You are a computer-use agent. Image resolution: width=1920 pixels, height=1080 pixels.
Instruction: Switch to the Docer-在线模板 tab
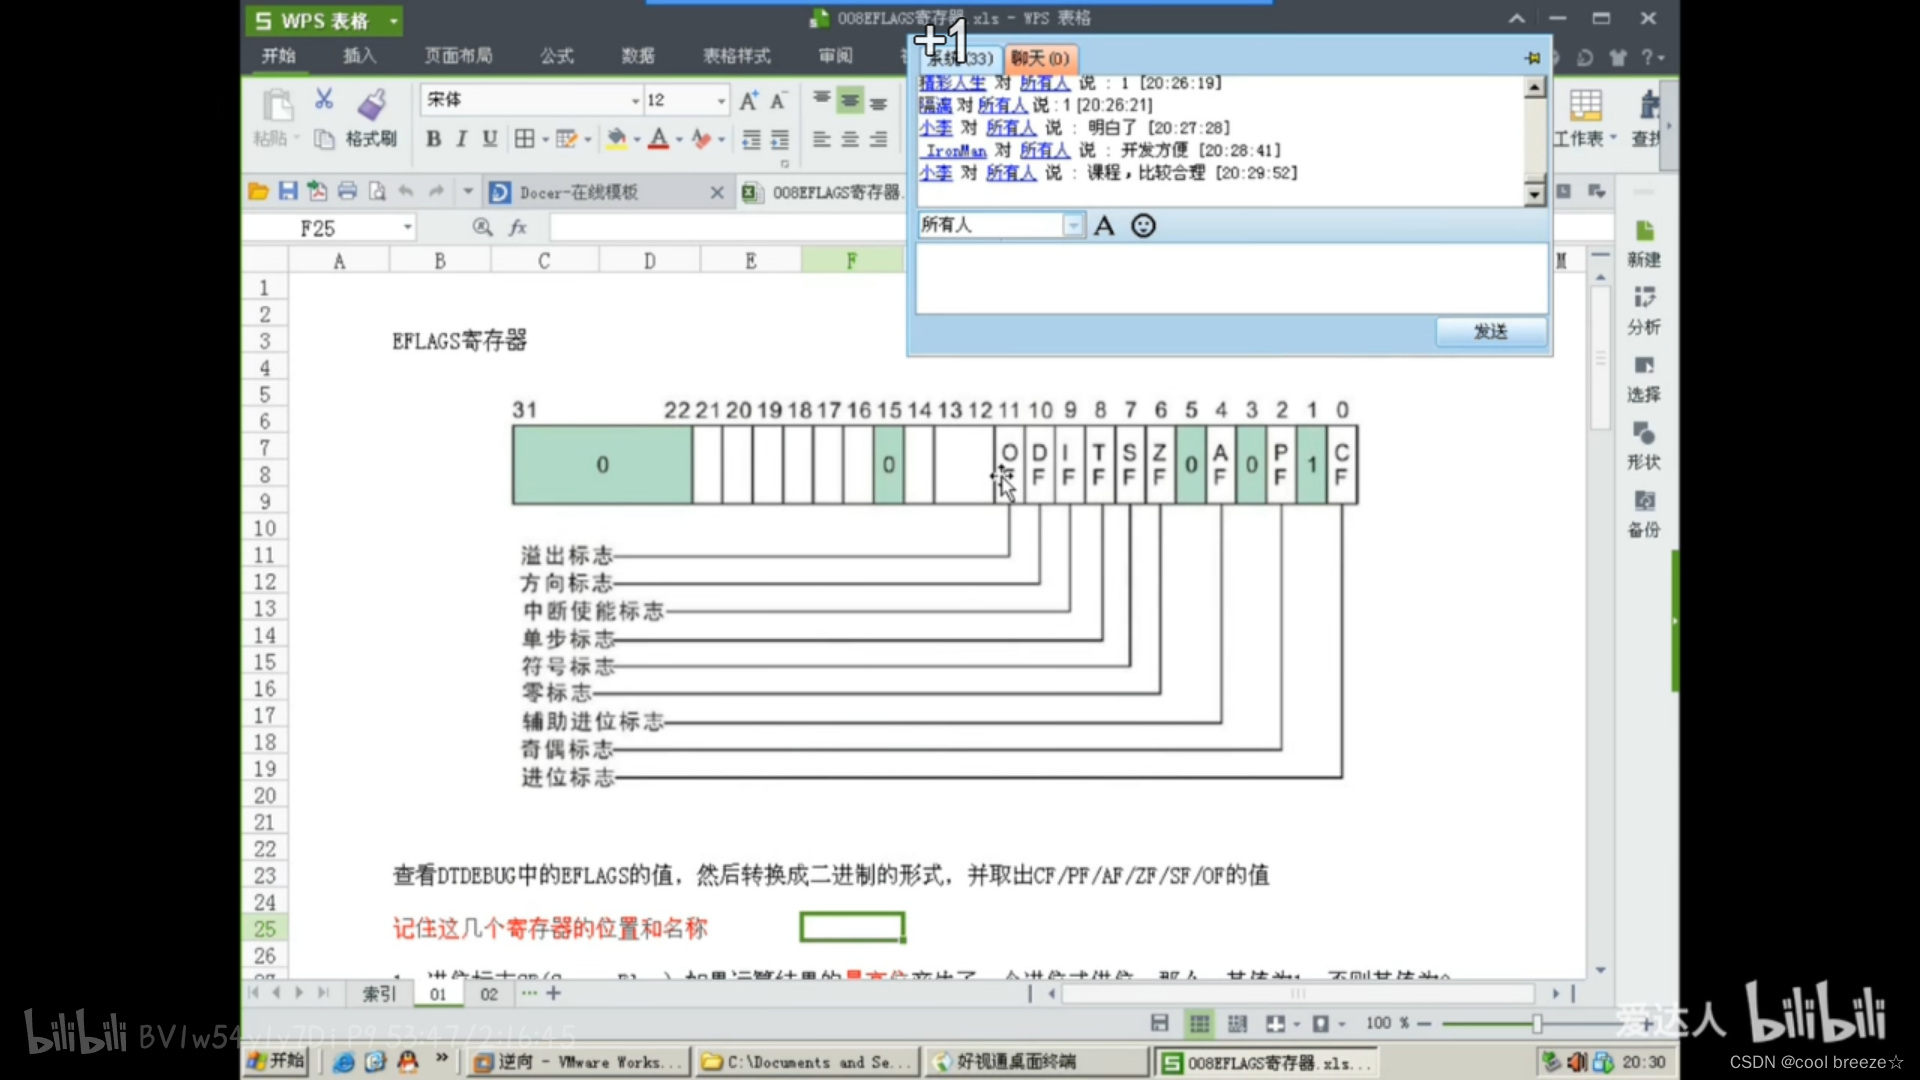point(578,192)
